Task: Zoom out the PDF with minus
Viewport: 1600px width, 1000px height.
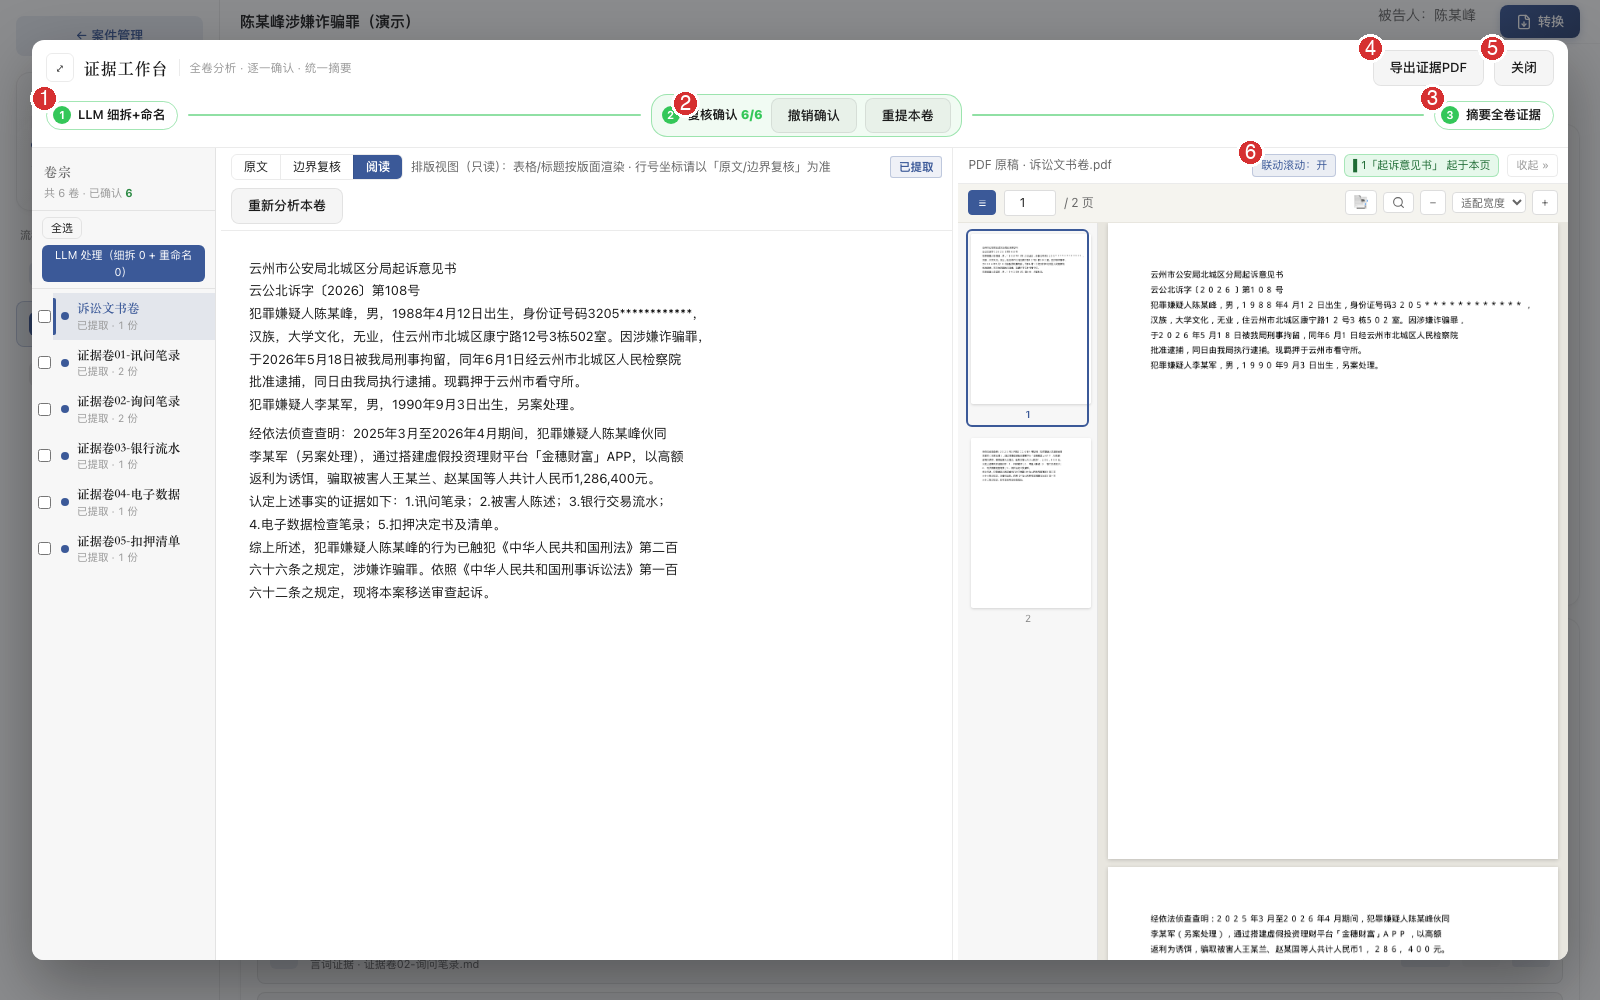Action: 1433,203
